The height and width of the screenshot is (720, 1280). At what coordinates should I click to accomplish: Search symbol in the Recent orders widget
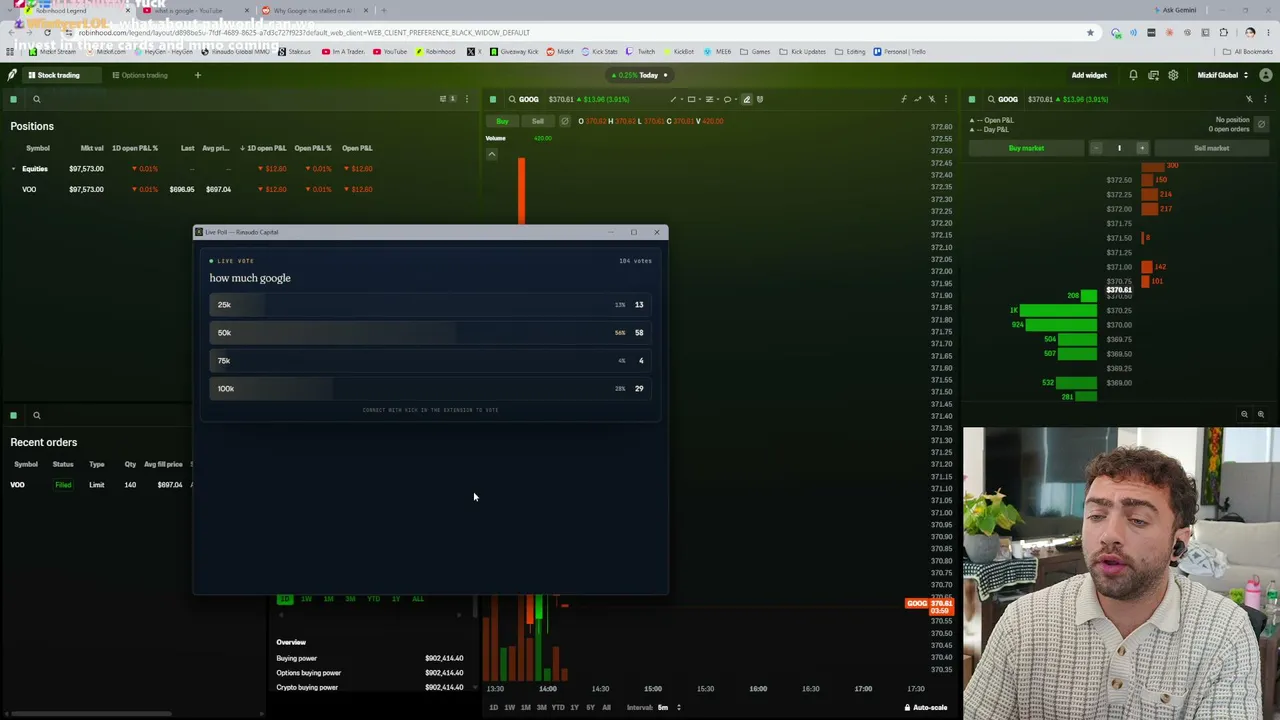click(x=36, y=415)
